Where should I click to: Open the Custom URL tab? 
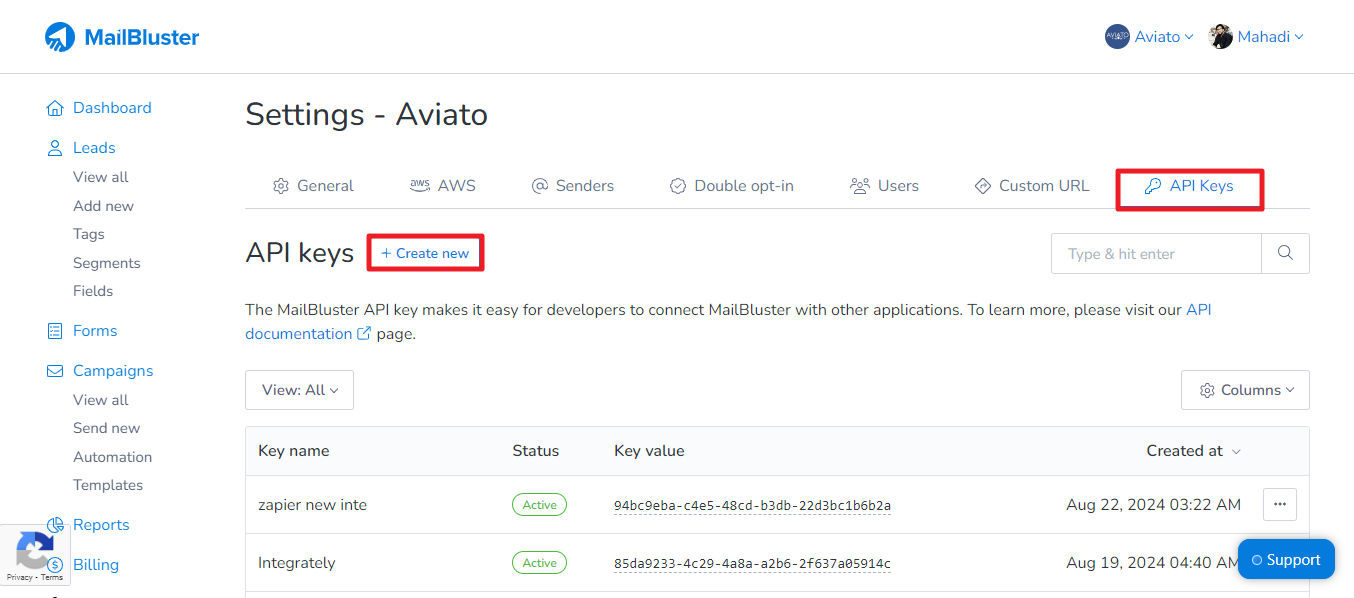(x=1032, y=186)
